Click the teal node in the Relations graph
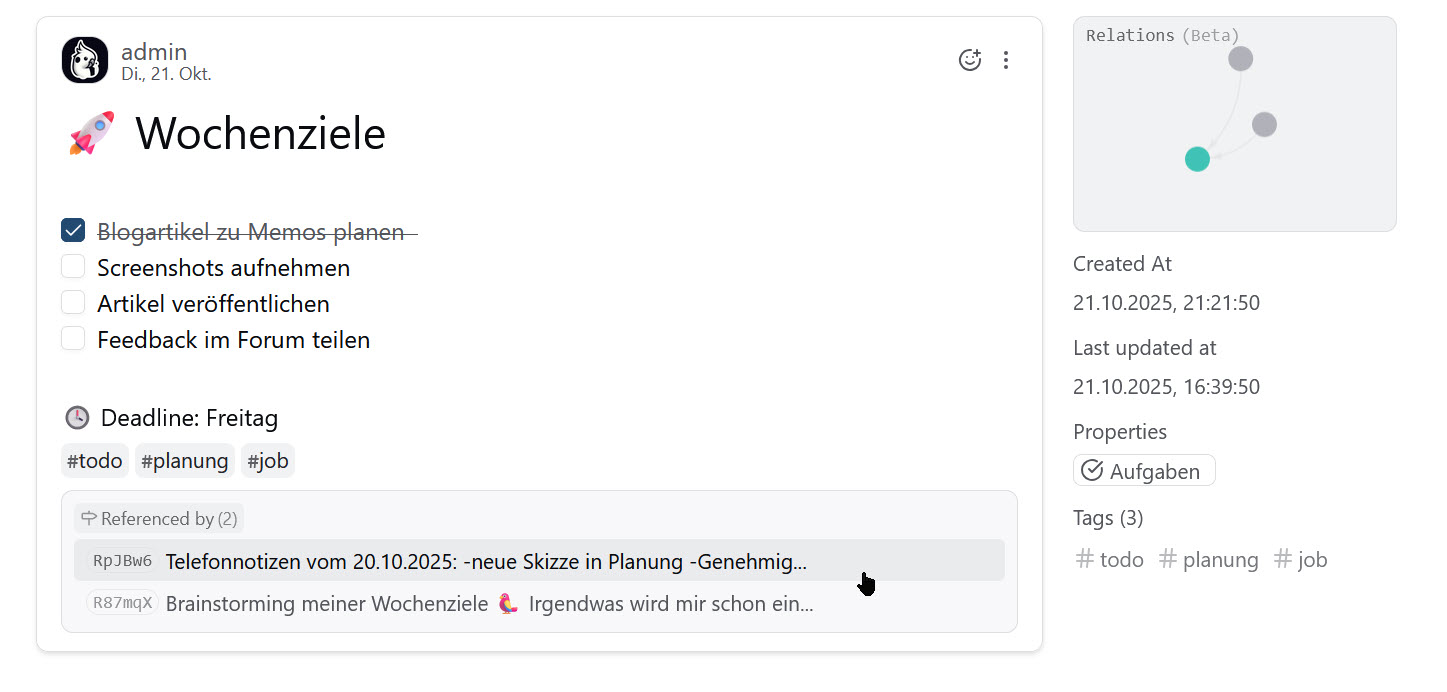Image resolution: width=1447 pixels, height=692 pixels. point(1197,159)
